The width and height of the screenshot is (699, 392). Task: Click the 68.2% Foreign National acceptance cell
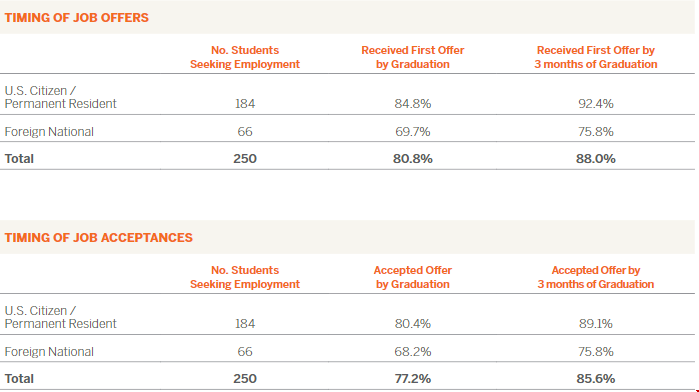click(x=413, y=352)
